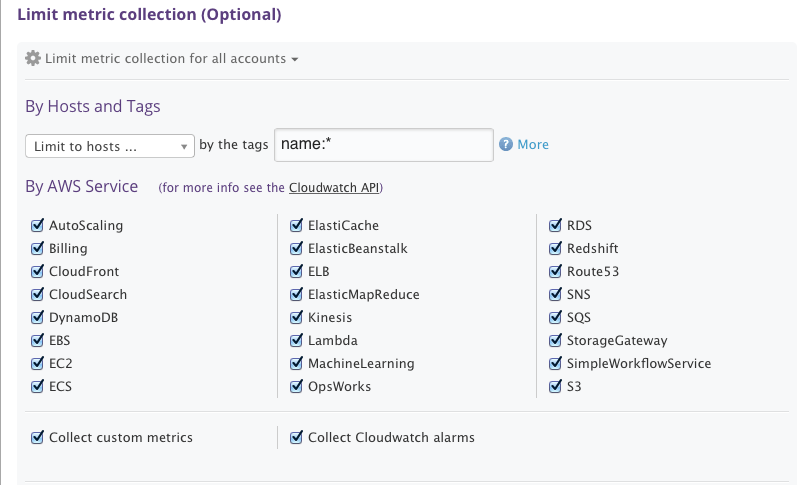The image size is (804, 485).
Task: Uncheck the S3 service checkbox
Action: [556, 386]
